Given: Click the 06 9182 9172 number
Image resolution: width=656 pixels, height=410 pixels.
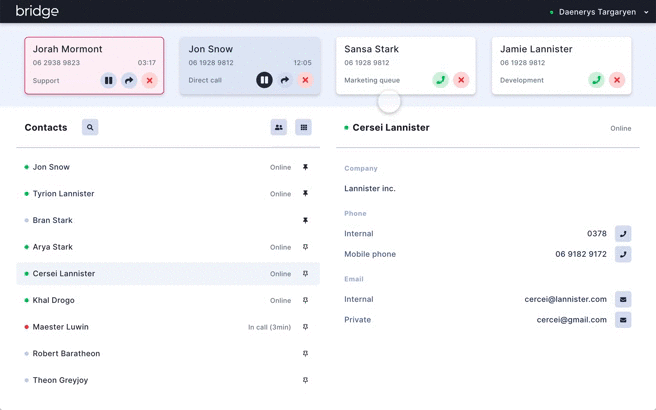Looking at the screenshot, I should [x=581, y=254].
